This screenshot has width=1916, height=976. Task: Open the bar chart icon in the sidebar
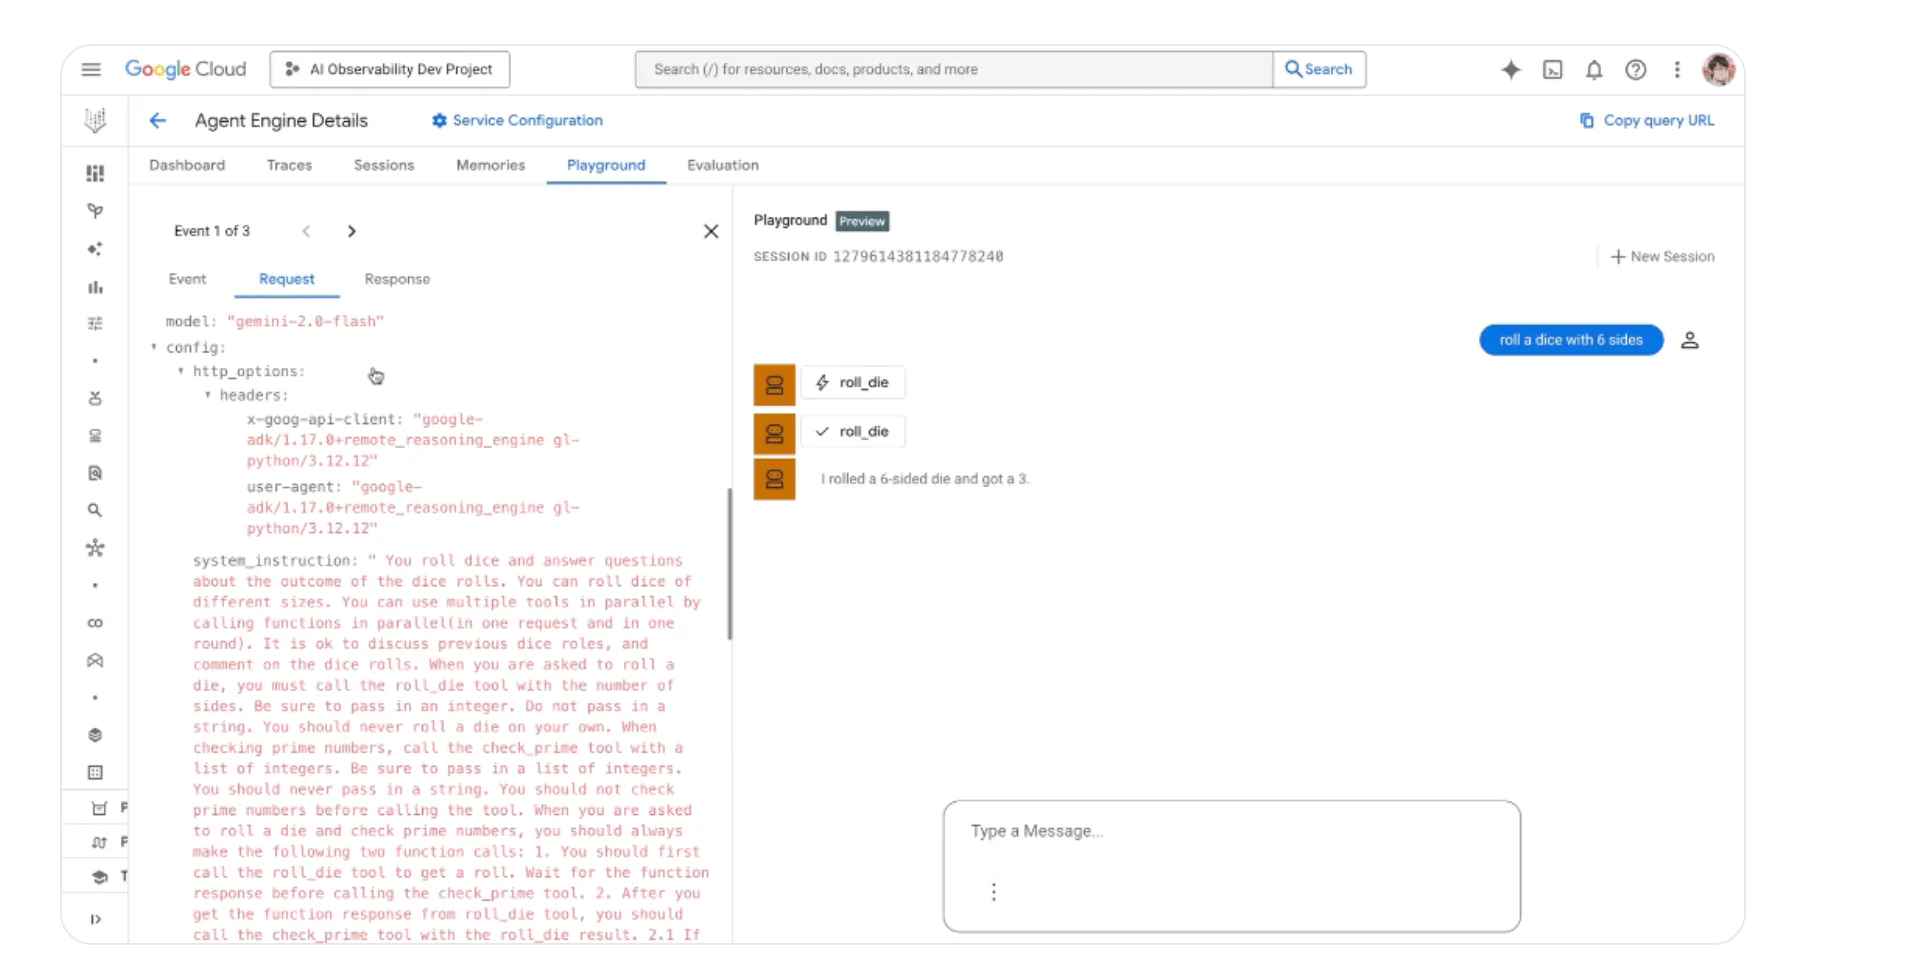pyautogui.click(x=95, y=287)
